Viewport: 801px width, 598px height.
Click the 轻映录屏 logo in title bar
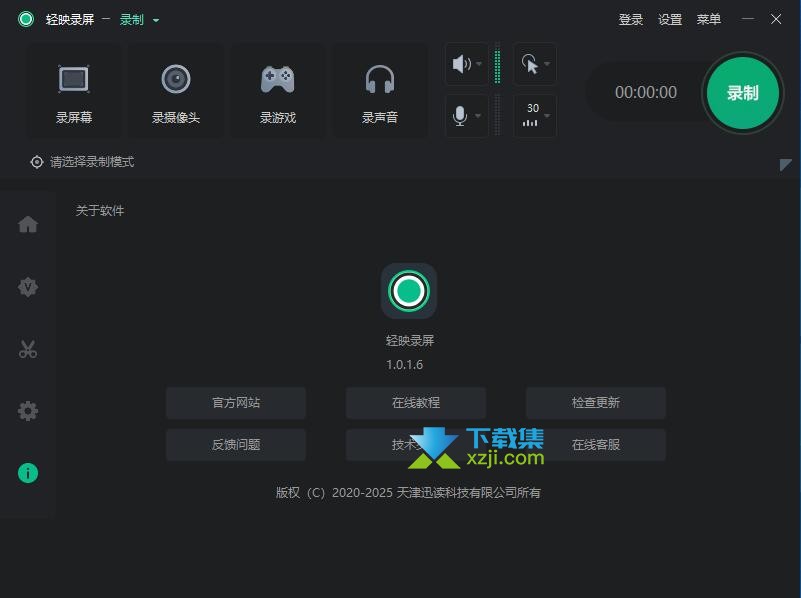[x=26, y=19]
